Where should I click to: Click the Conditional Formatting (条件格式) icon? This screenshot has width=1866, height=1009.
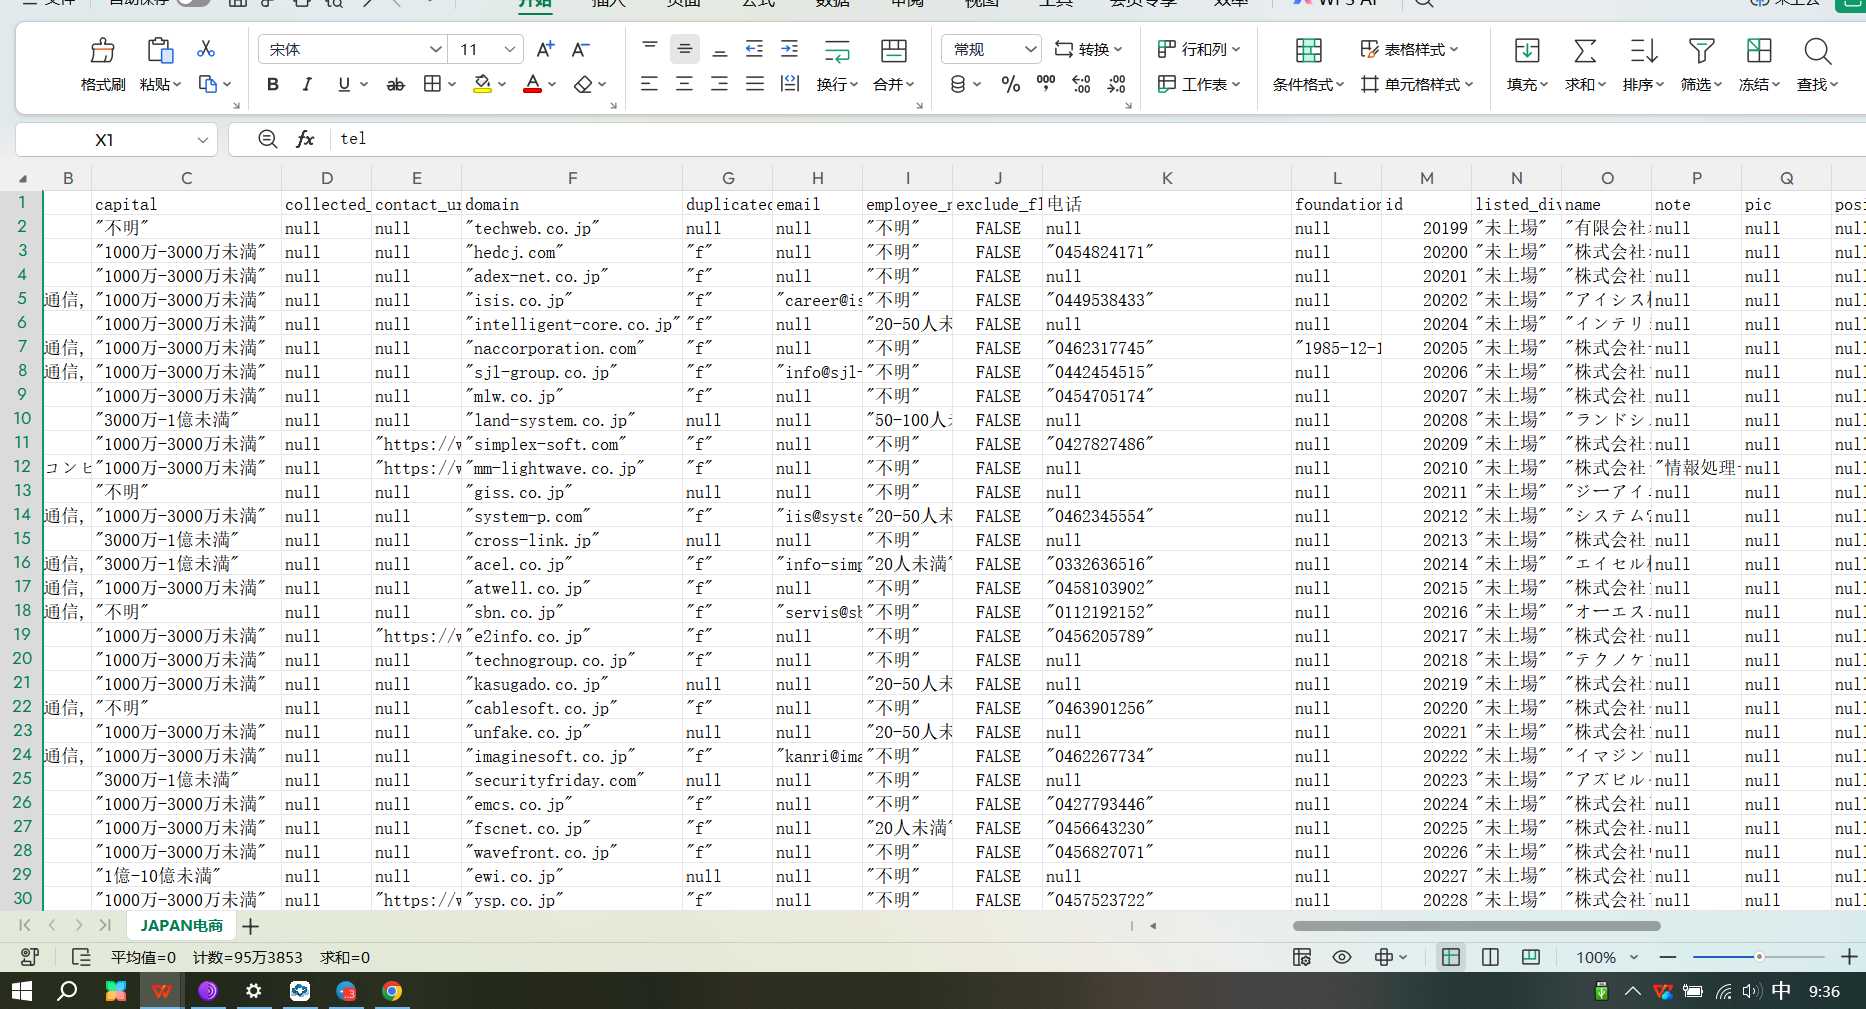pyautogui.click(x=1308, y=50)
